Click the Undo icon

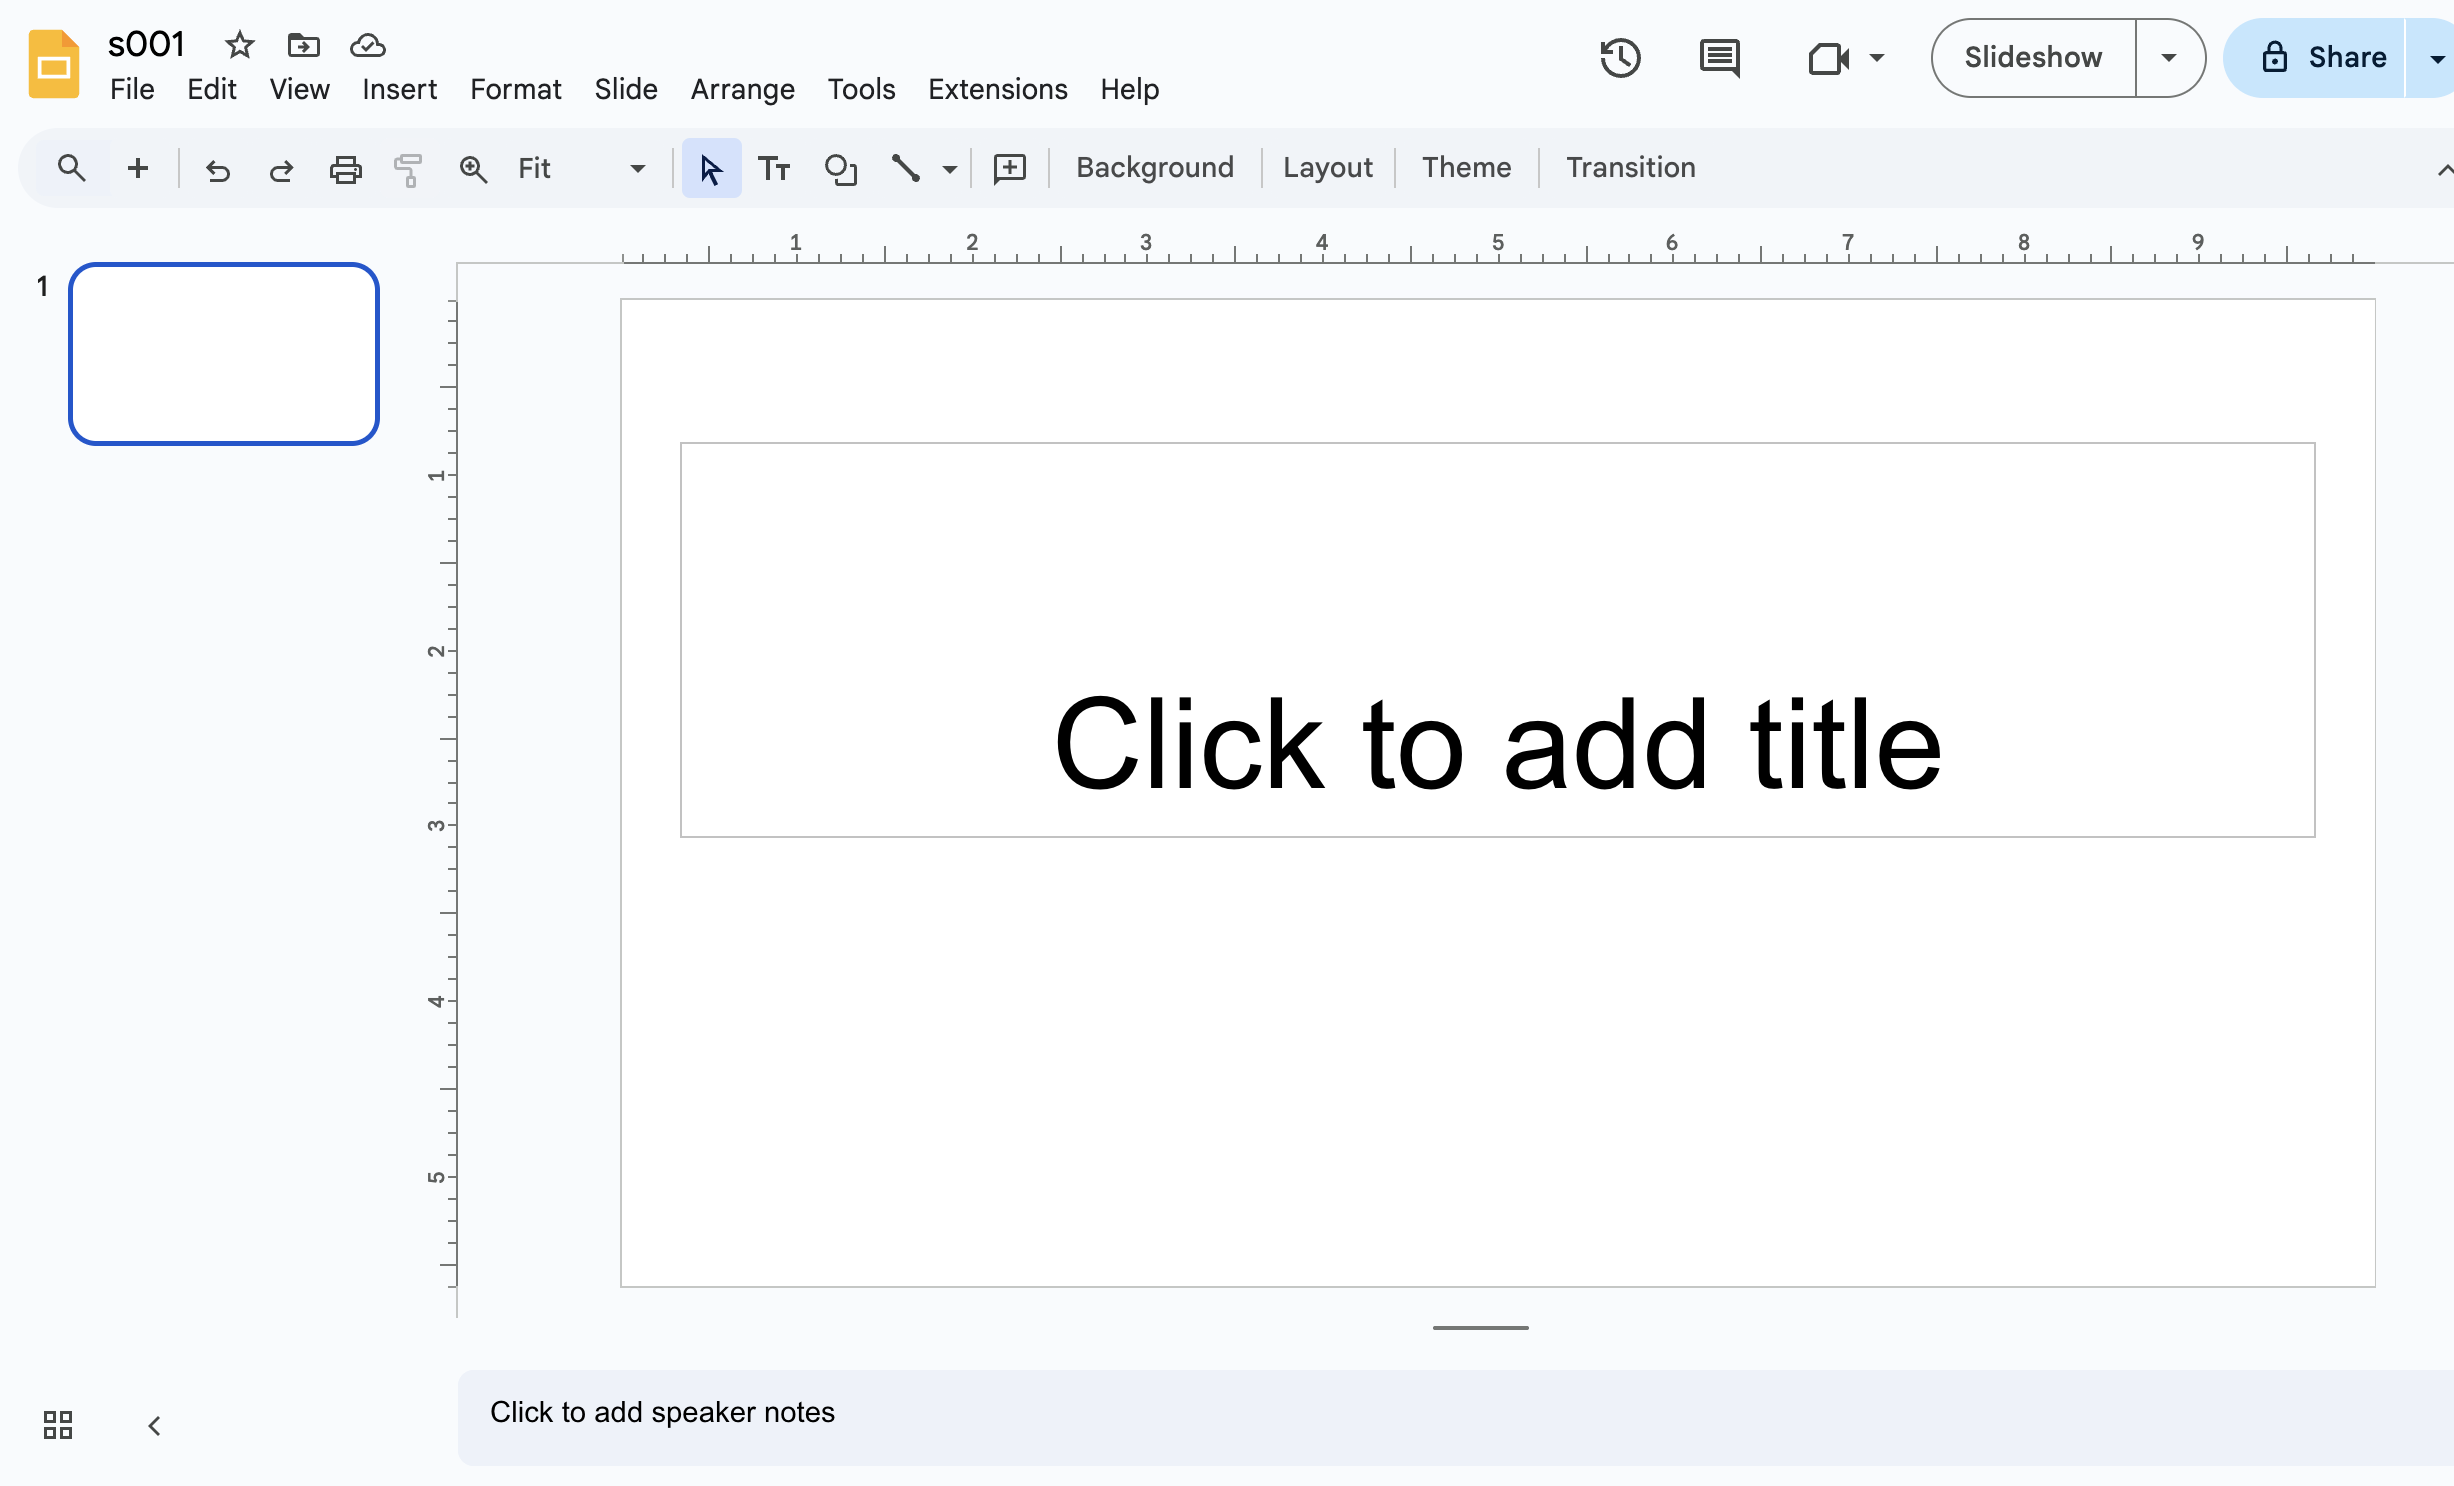(x=218, y=168)
